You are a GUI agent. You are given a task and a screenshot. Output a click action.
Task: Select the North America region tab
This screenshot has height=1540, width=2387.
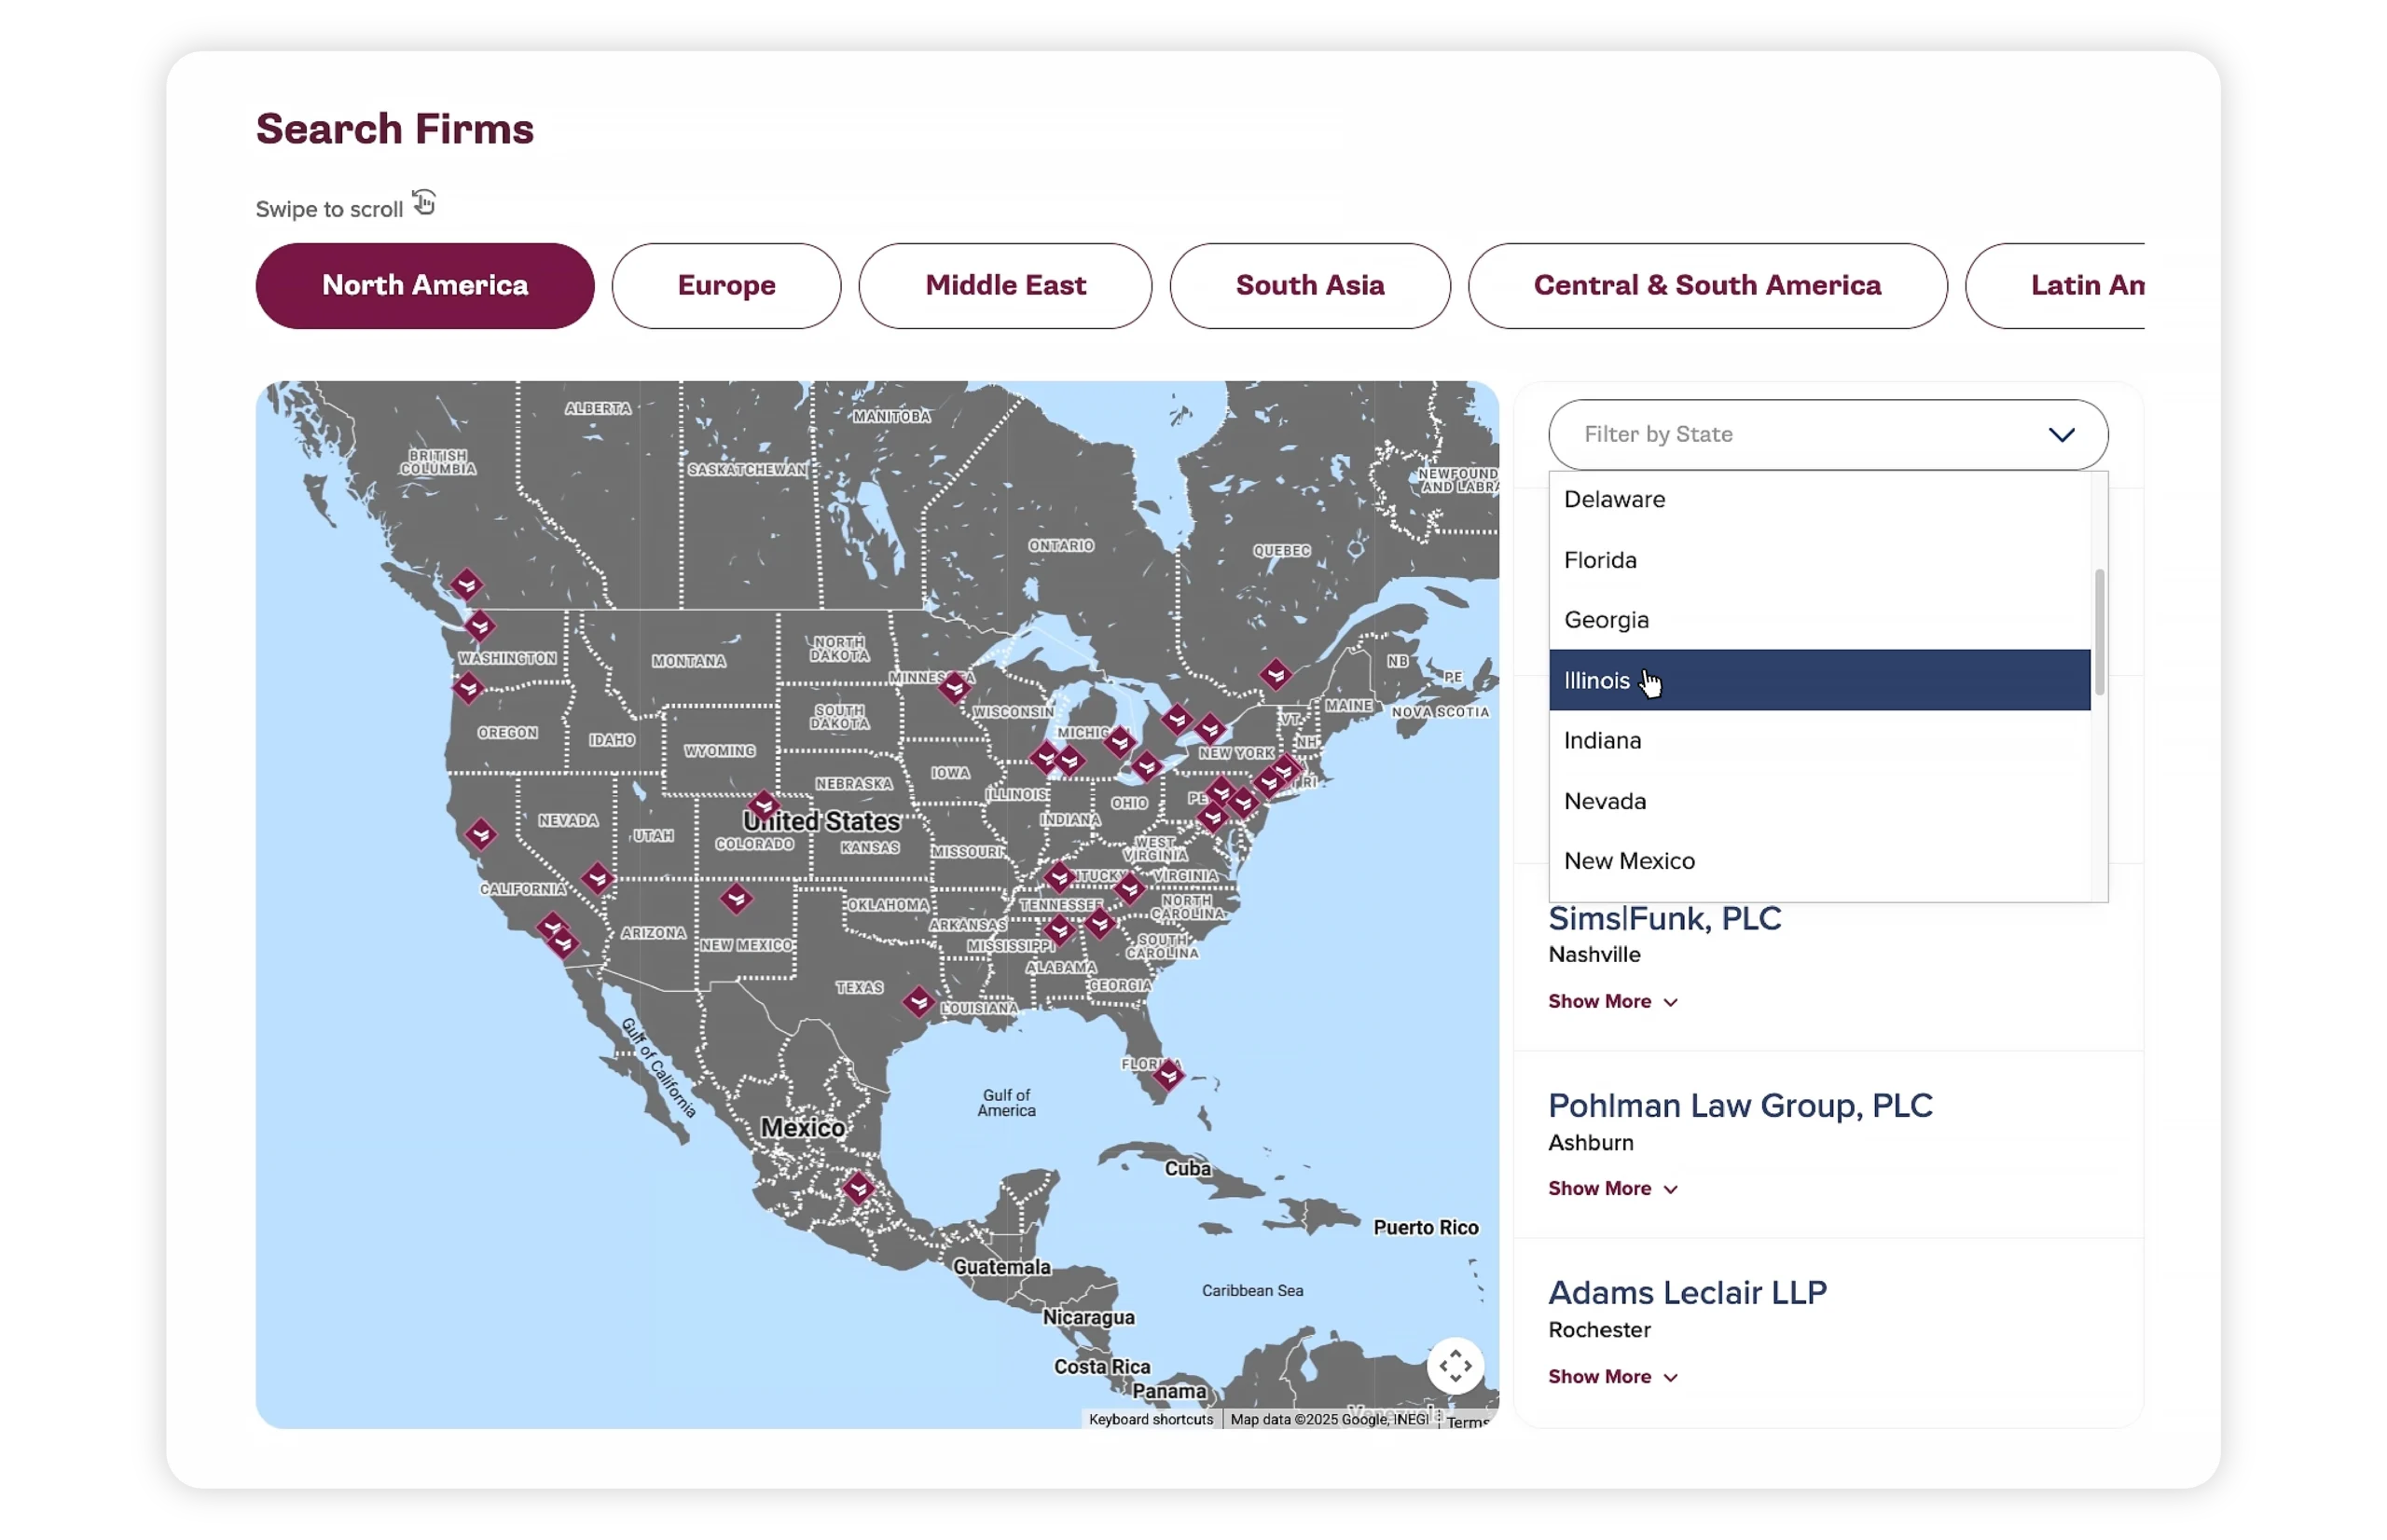pyautogui.click(x=424, y=285)
